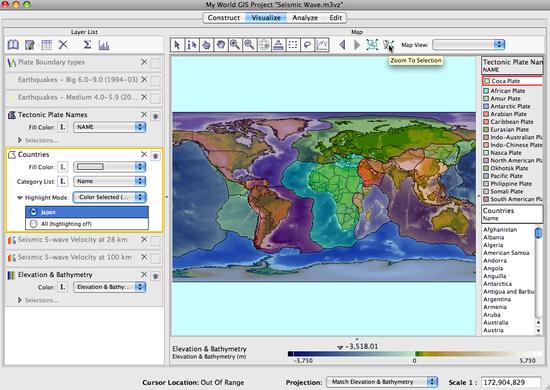Image resolution: width=550 pixels, height=390 pixels.
Task: Switch to the Construct tab
Action: point(224,18)
